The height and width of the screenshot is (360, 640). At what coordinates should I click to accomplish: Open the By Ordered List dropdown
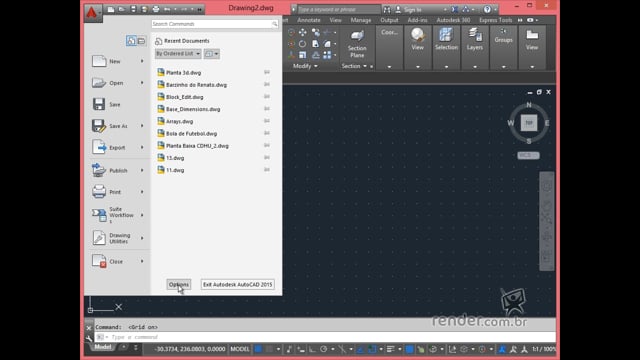pos(178,53)
